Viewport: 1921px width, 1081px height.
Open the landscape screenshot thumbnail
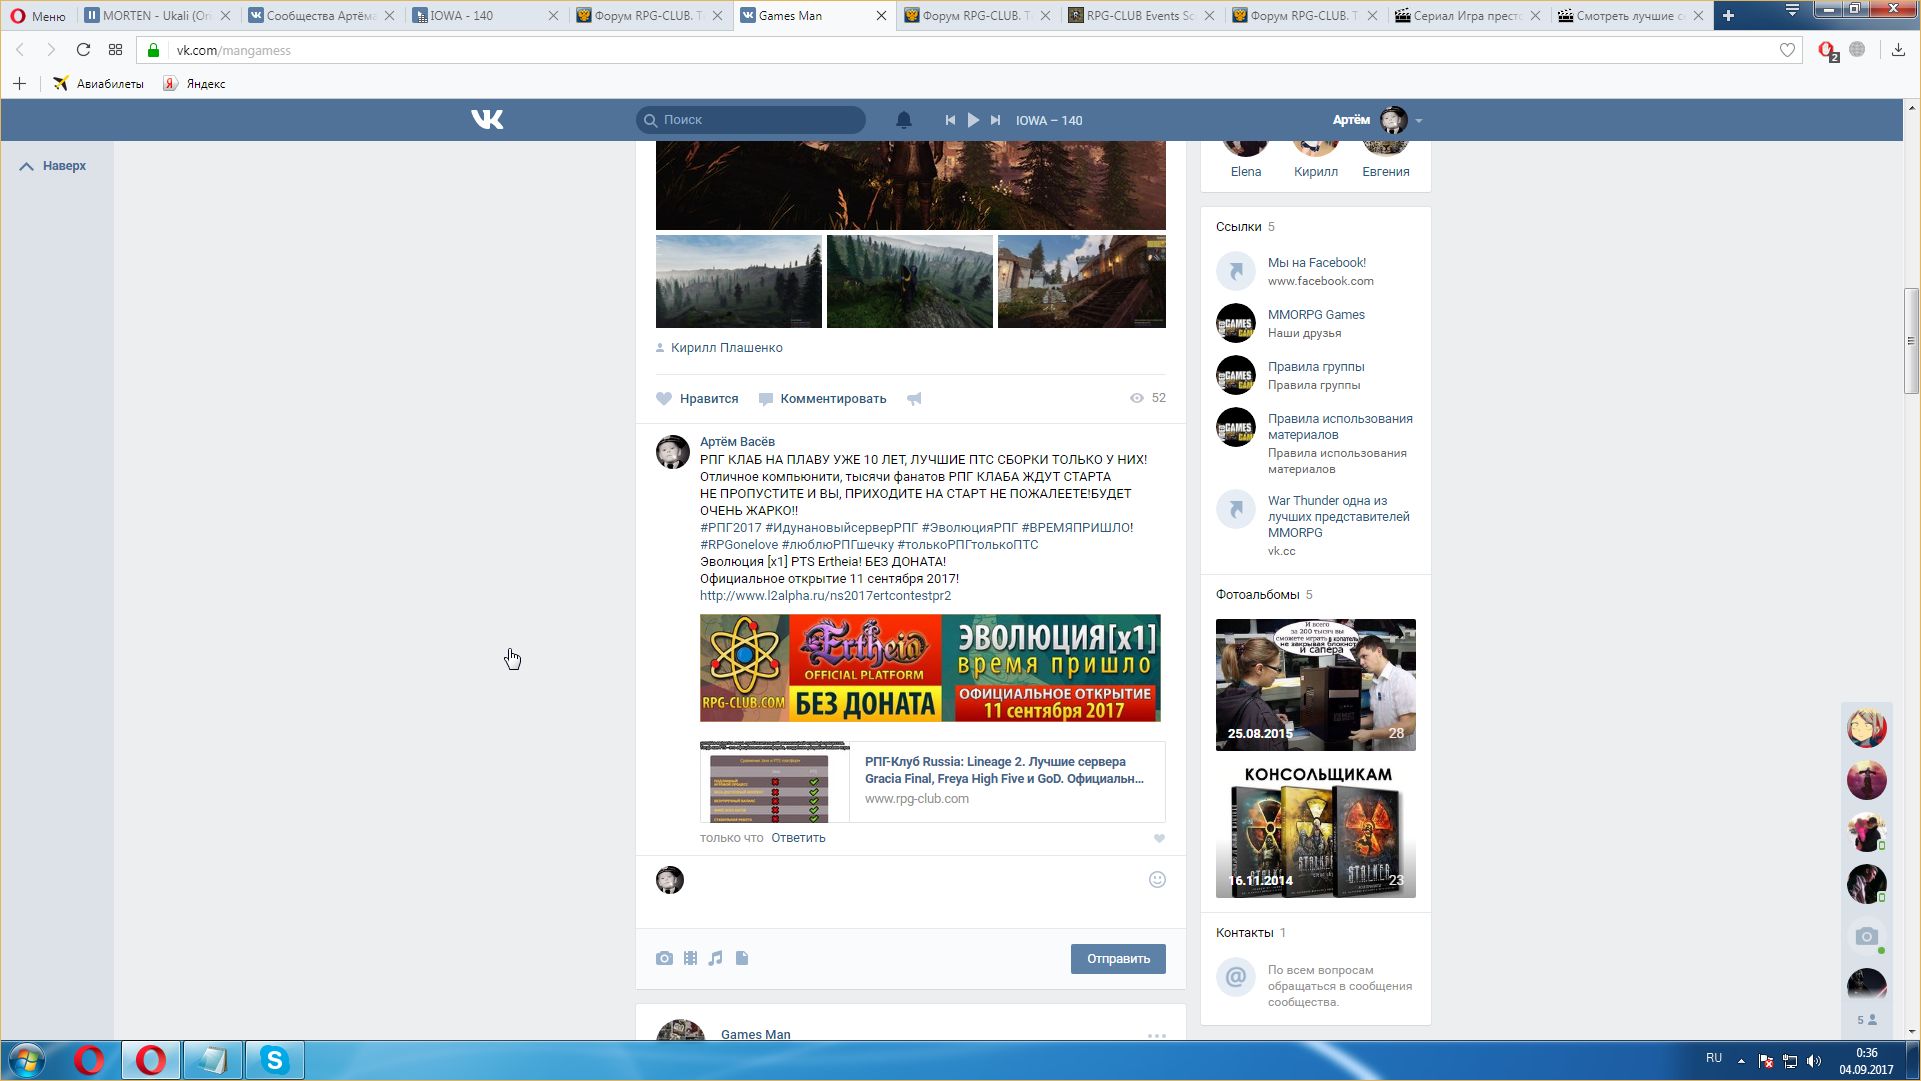(x=739, y=281)
